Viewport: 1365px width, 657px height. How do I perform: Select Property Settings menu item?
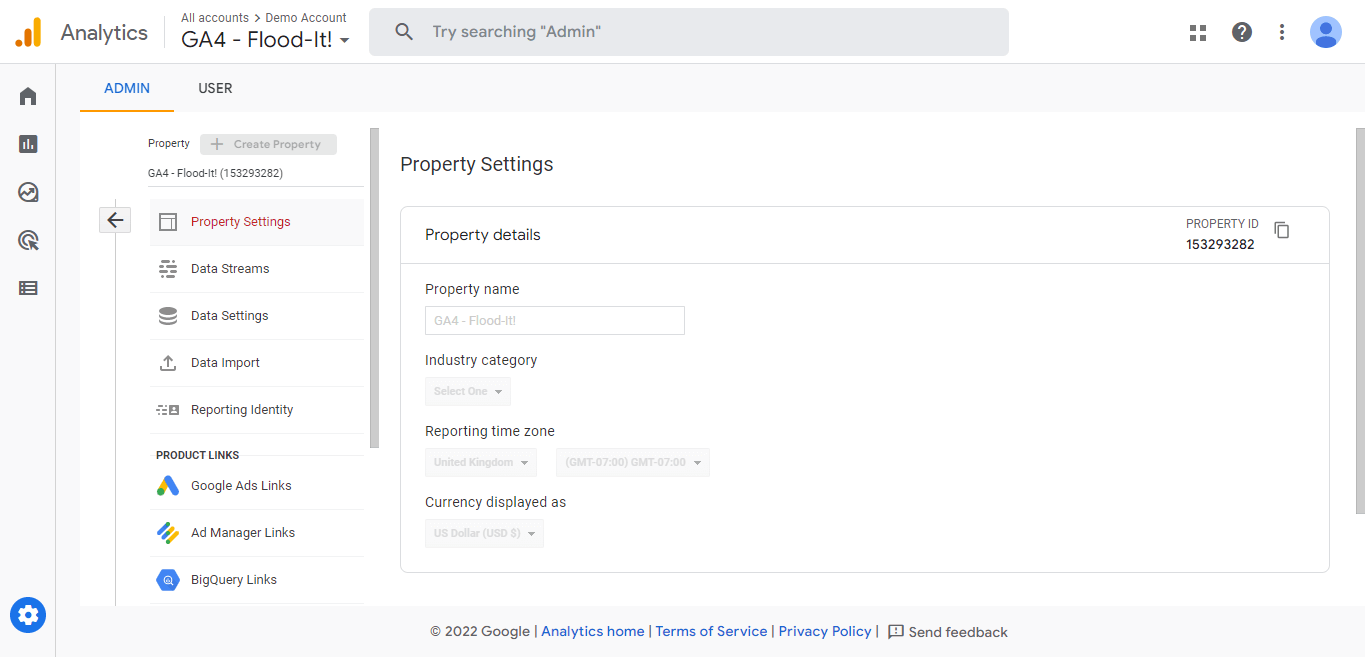(x=257, y=222)
